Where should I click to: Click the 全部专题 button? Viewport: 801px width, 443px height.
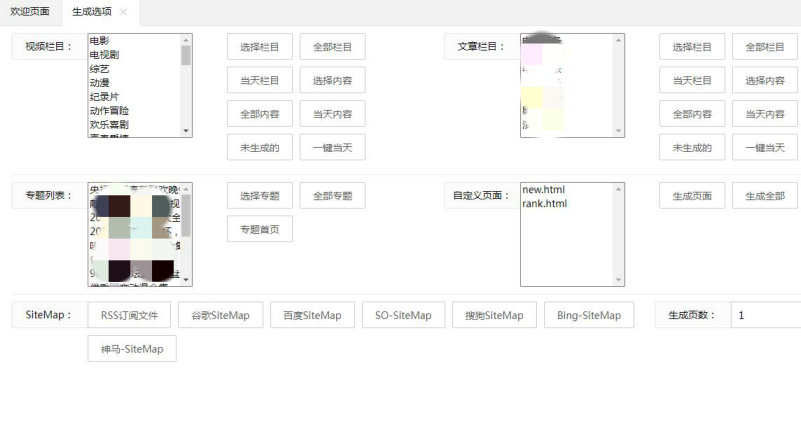point(332,196)
